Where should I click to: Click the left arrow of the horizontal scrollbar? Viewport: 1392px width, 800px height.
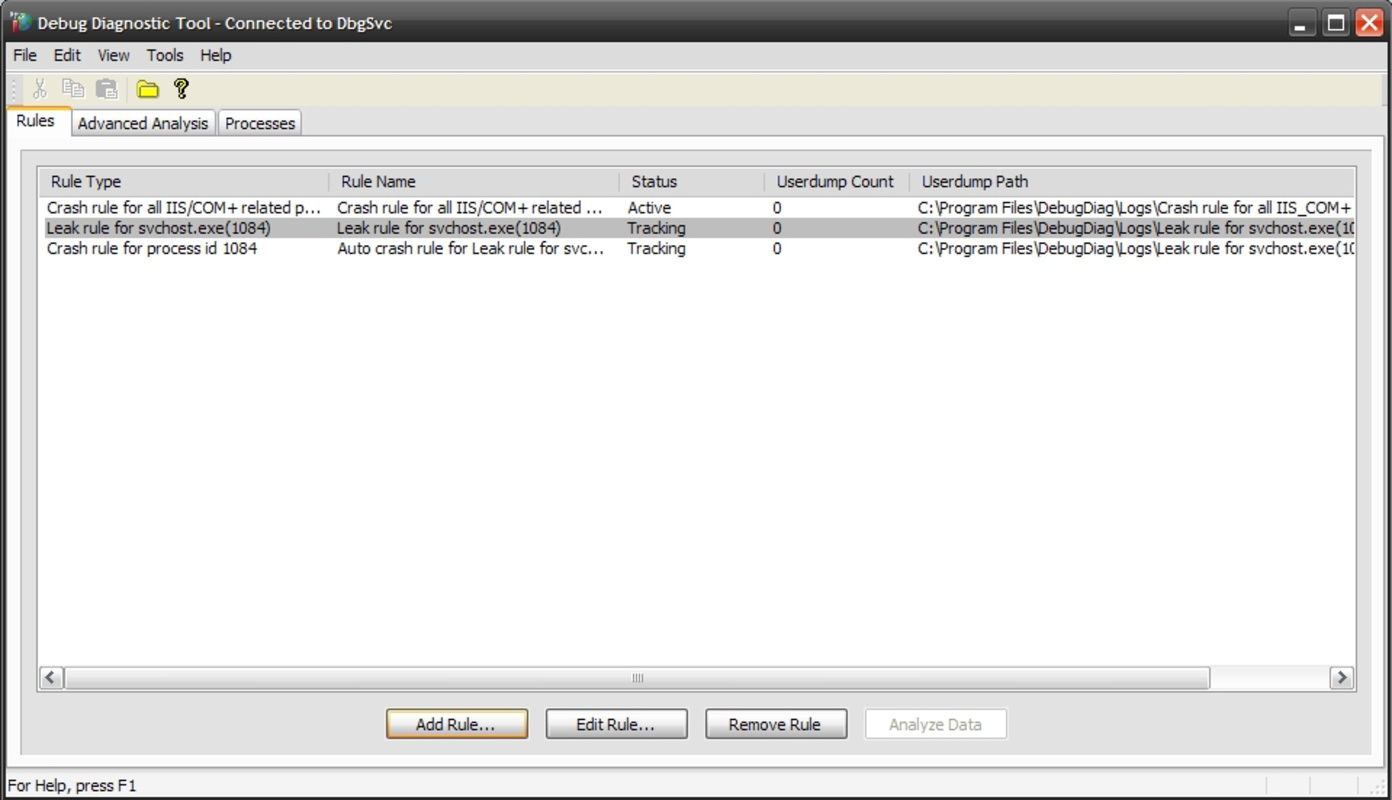click(x=50, y=677)
